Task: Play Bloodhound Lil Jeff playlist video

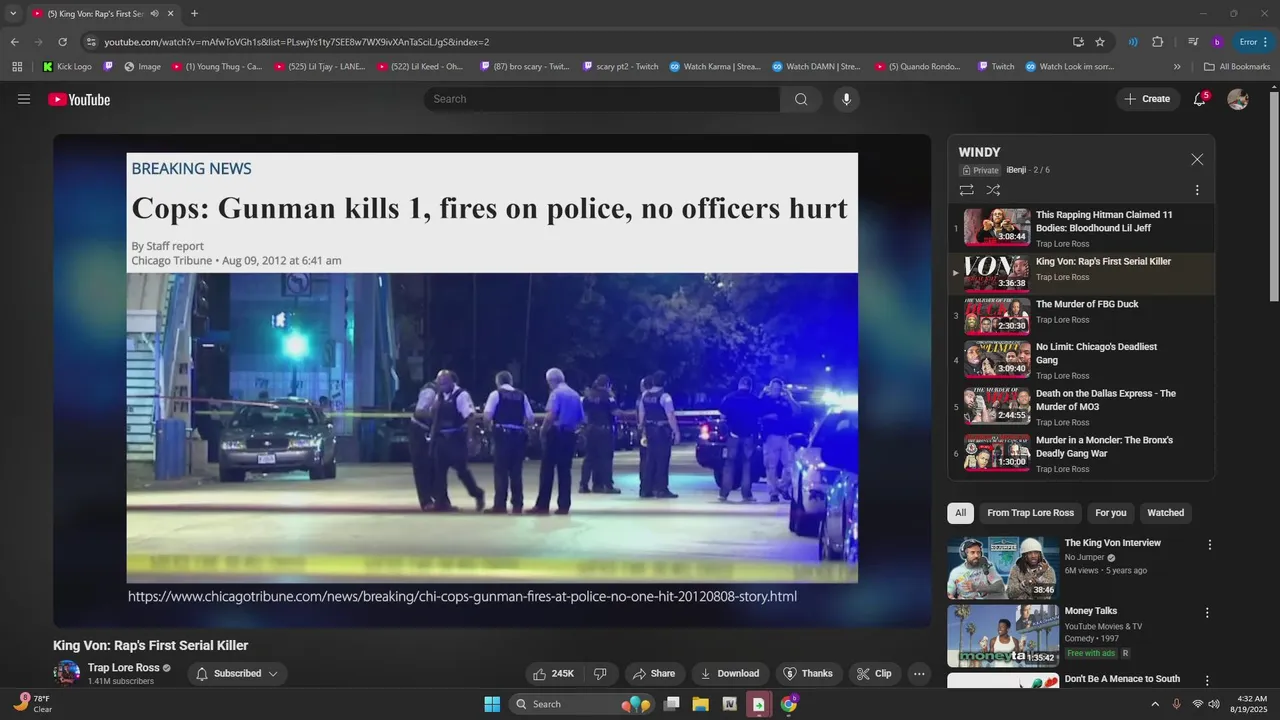Action: tap(1081, 228)
